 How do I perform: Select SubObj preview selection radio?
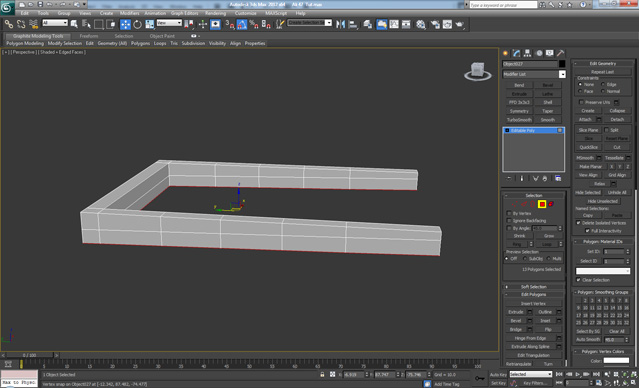pos(524,259)
